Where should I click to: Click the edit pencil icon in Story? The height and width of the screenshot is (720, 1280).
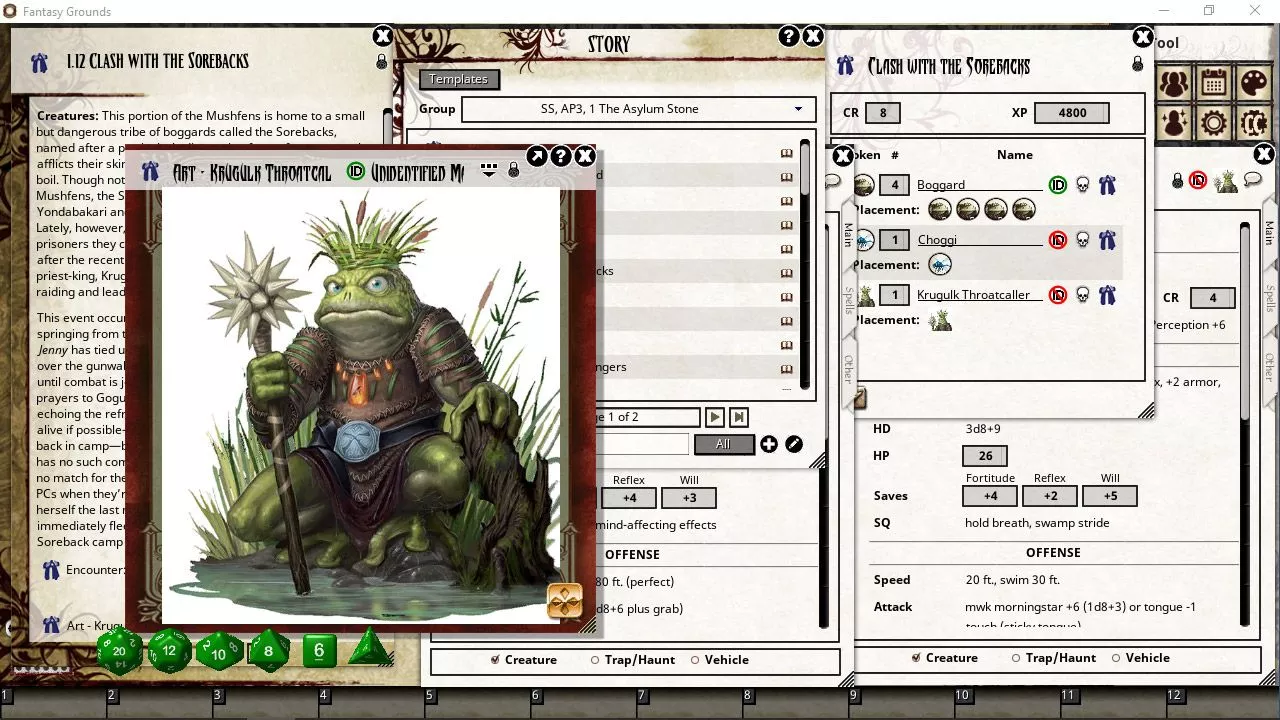point(794,444)
